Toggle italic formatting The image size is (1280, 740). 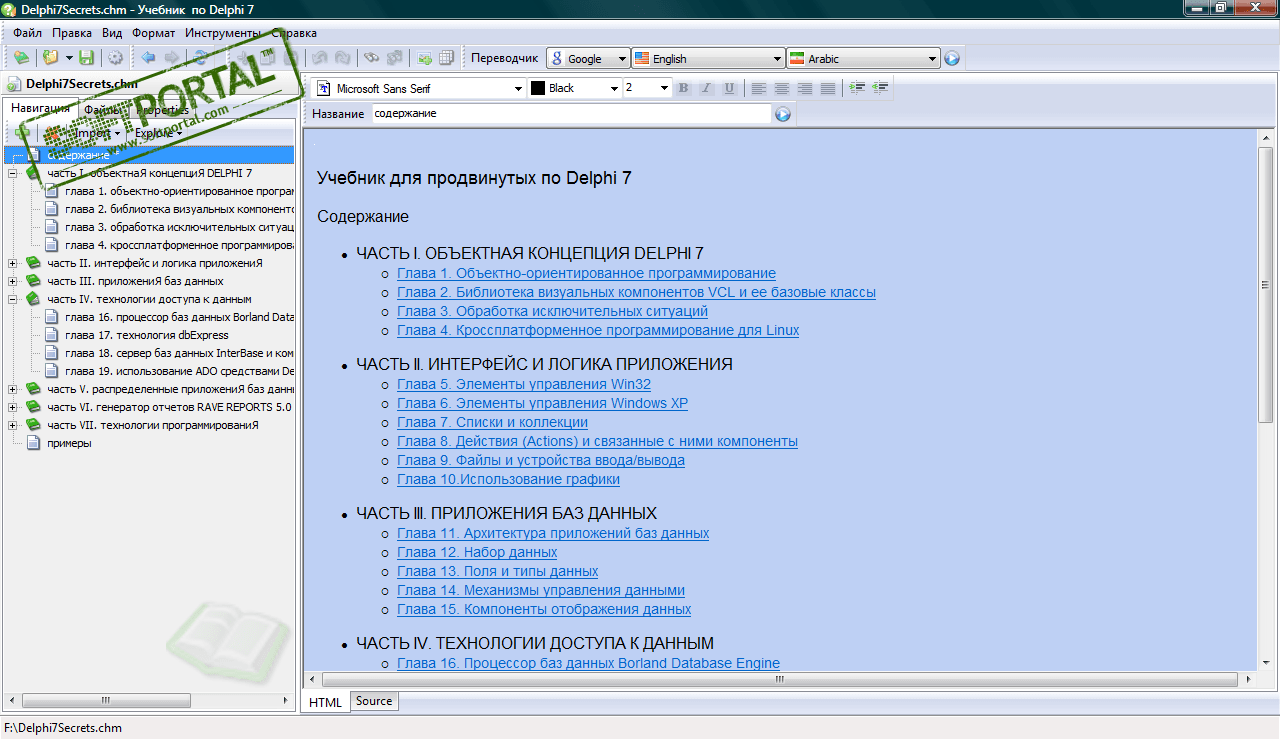[x=706, y=88]
